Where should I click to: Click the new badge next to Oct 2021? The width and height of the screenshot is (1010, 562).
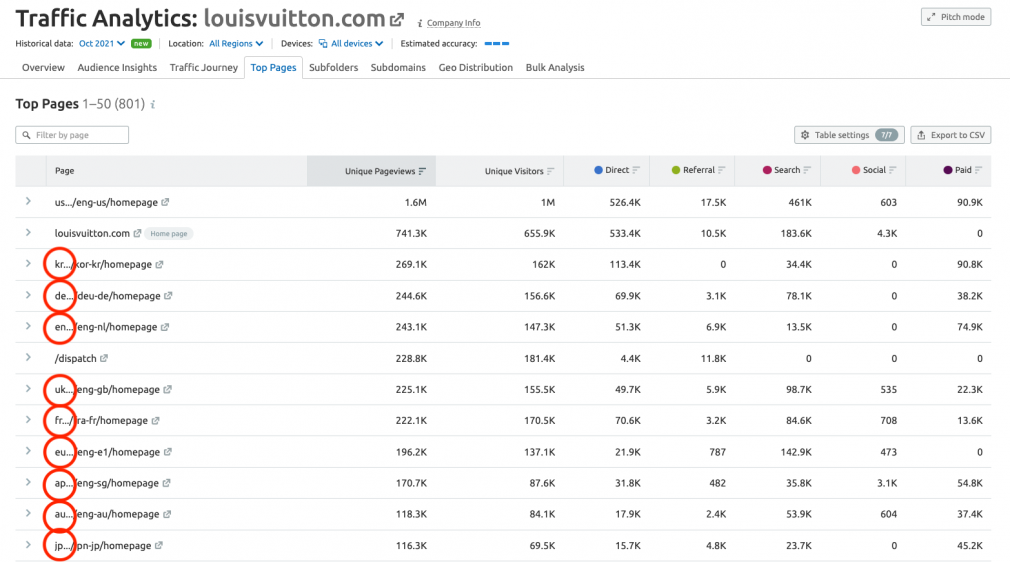pyautogui.click(x=141, y=43)
